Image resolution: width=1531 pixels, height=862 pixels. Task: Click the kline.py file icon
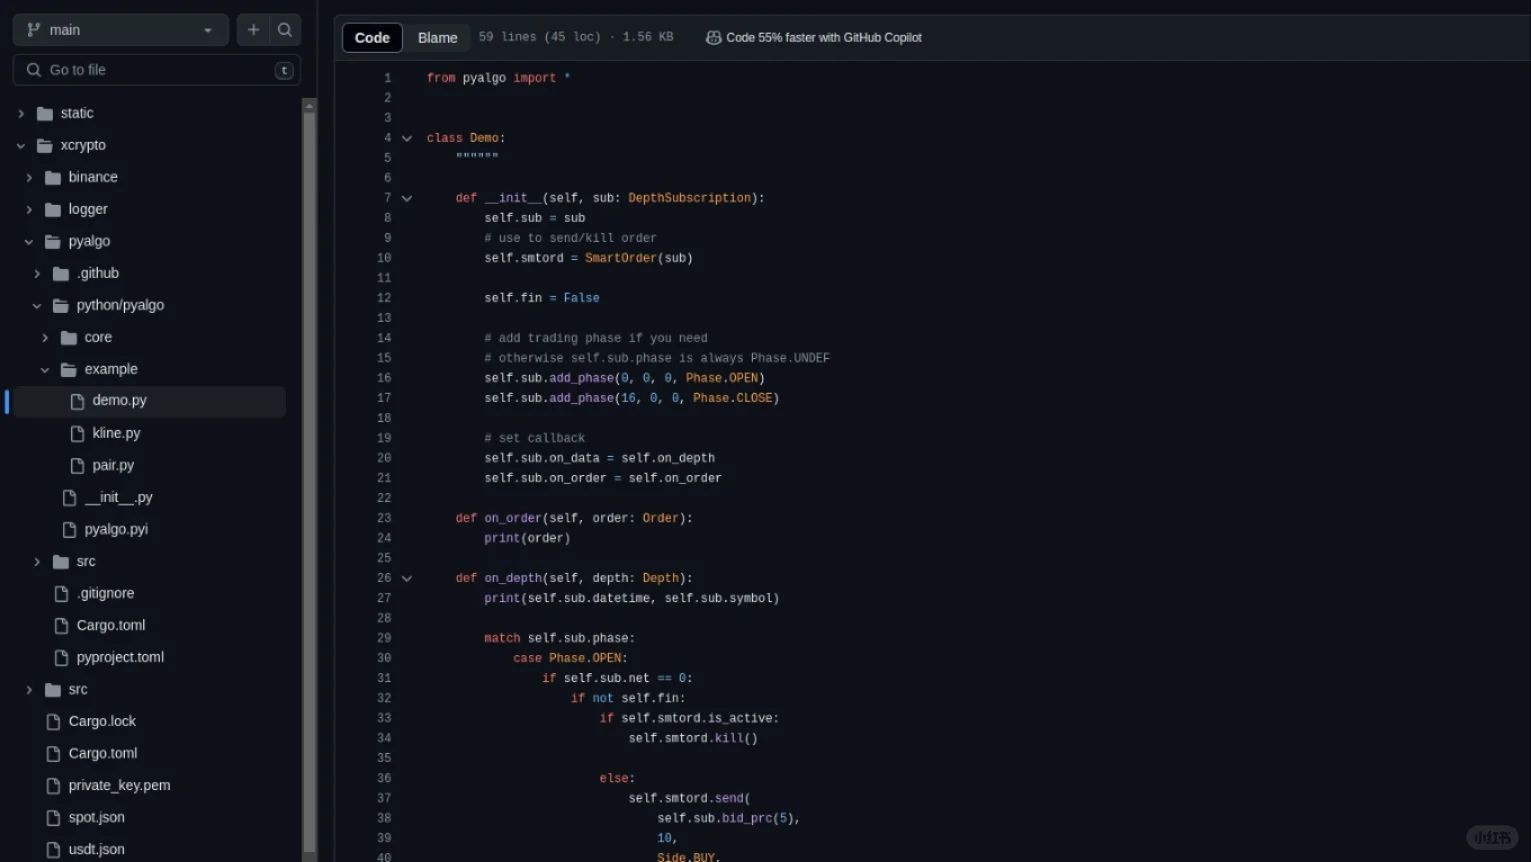click(77, 433)
